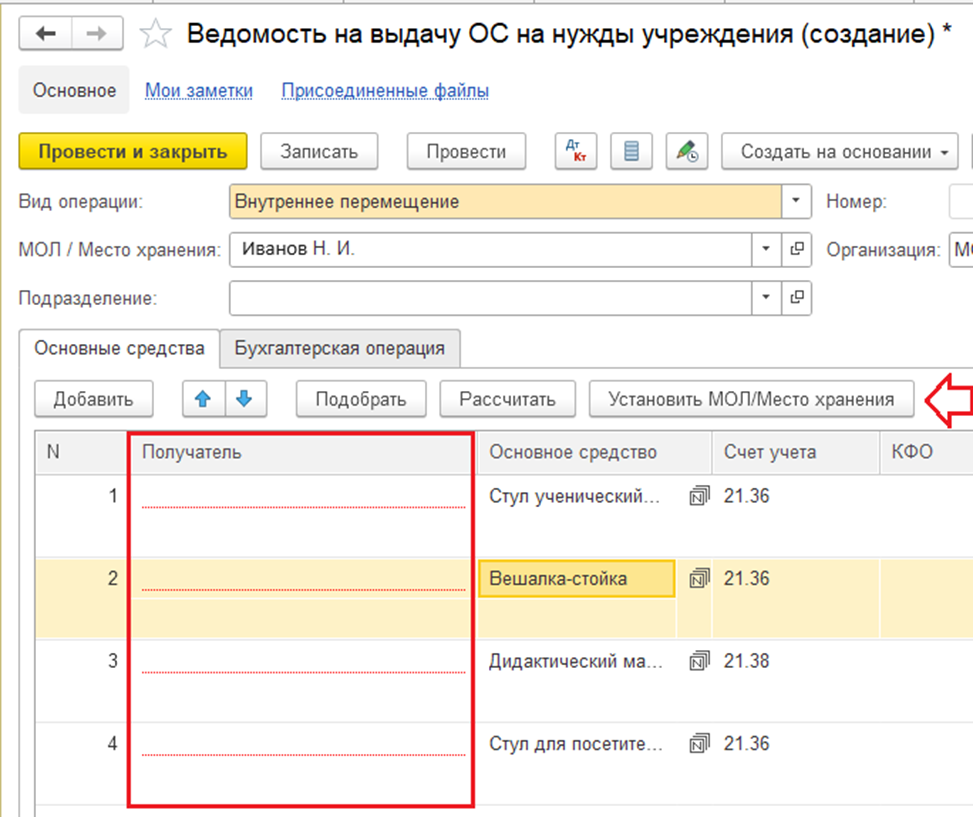Click the Провести button

[x=466, y=151]
